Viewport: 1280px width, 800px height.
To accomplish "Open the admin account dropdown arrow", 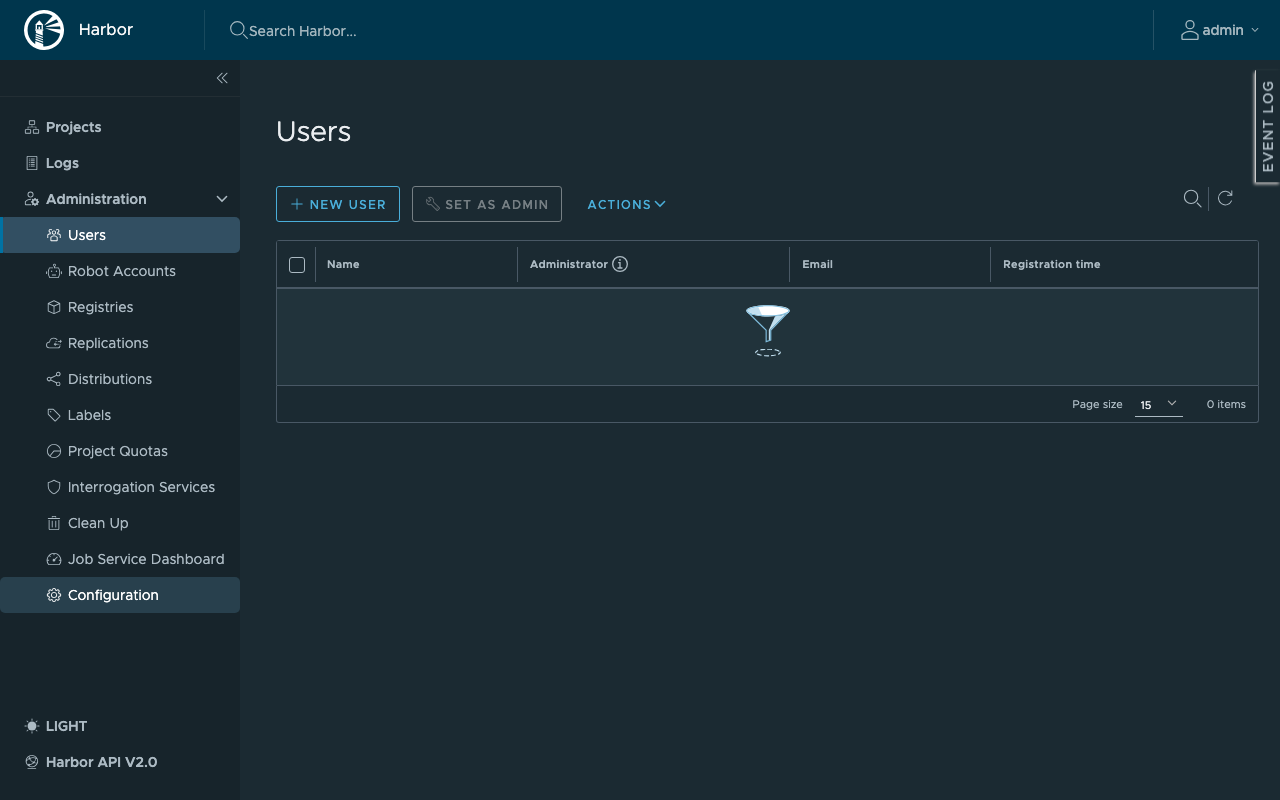I will pyautogui.click(x=1254, y=31).
